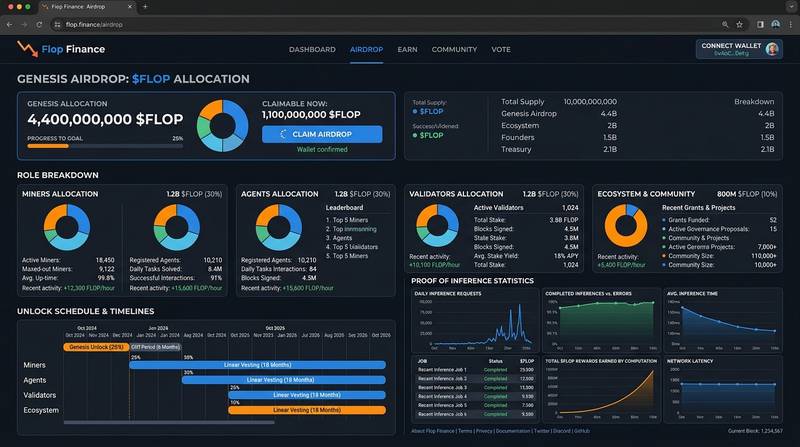Select the green $FLOP legend entry
800x447 pixels.
click(428, 135)
